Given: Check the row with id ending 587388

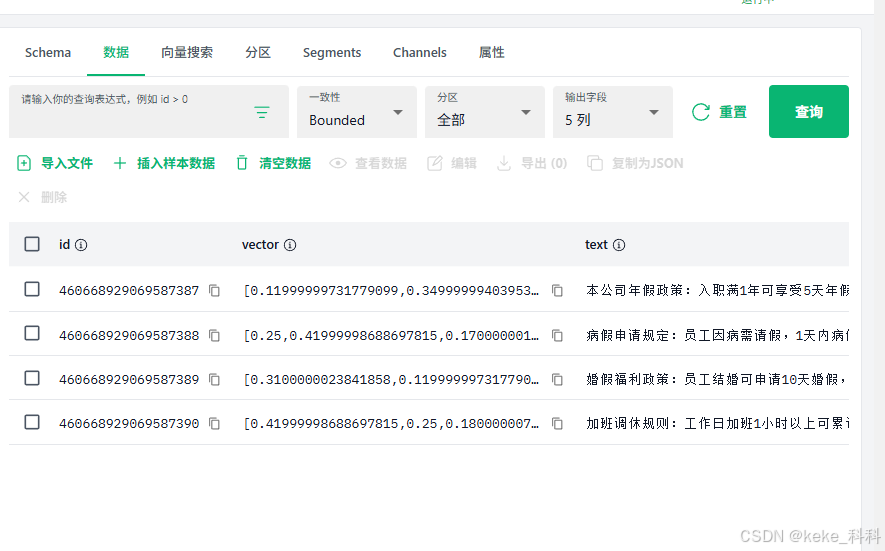Looking at the screenshot, I should pos(32,333).
